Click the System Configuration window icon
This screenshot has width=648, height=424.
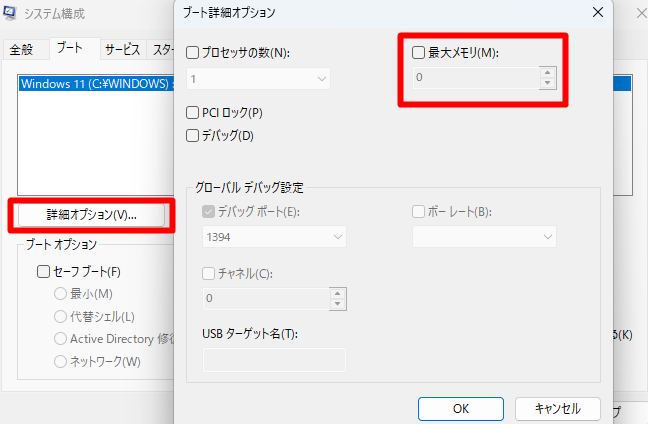[x=10, y=13]
